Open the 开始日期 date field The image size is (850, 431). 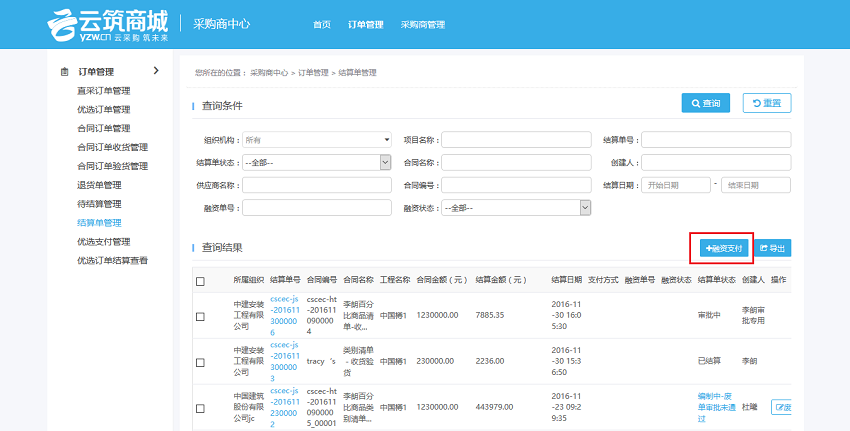pyautogui.click(x=675, y=185)
